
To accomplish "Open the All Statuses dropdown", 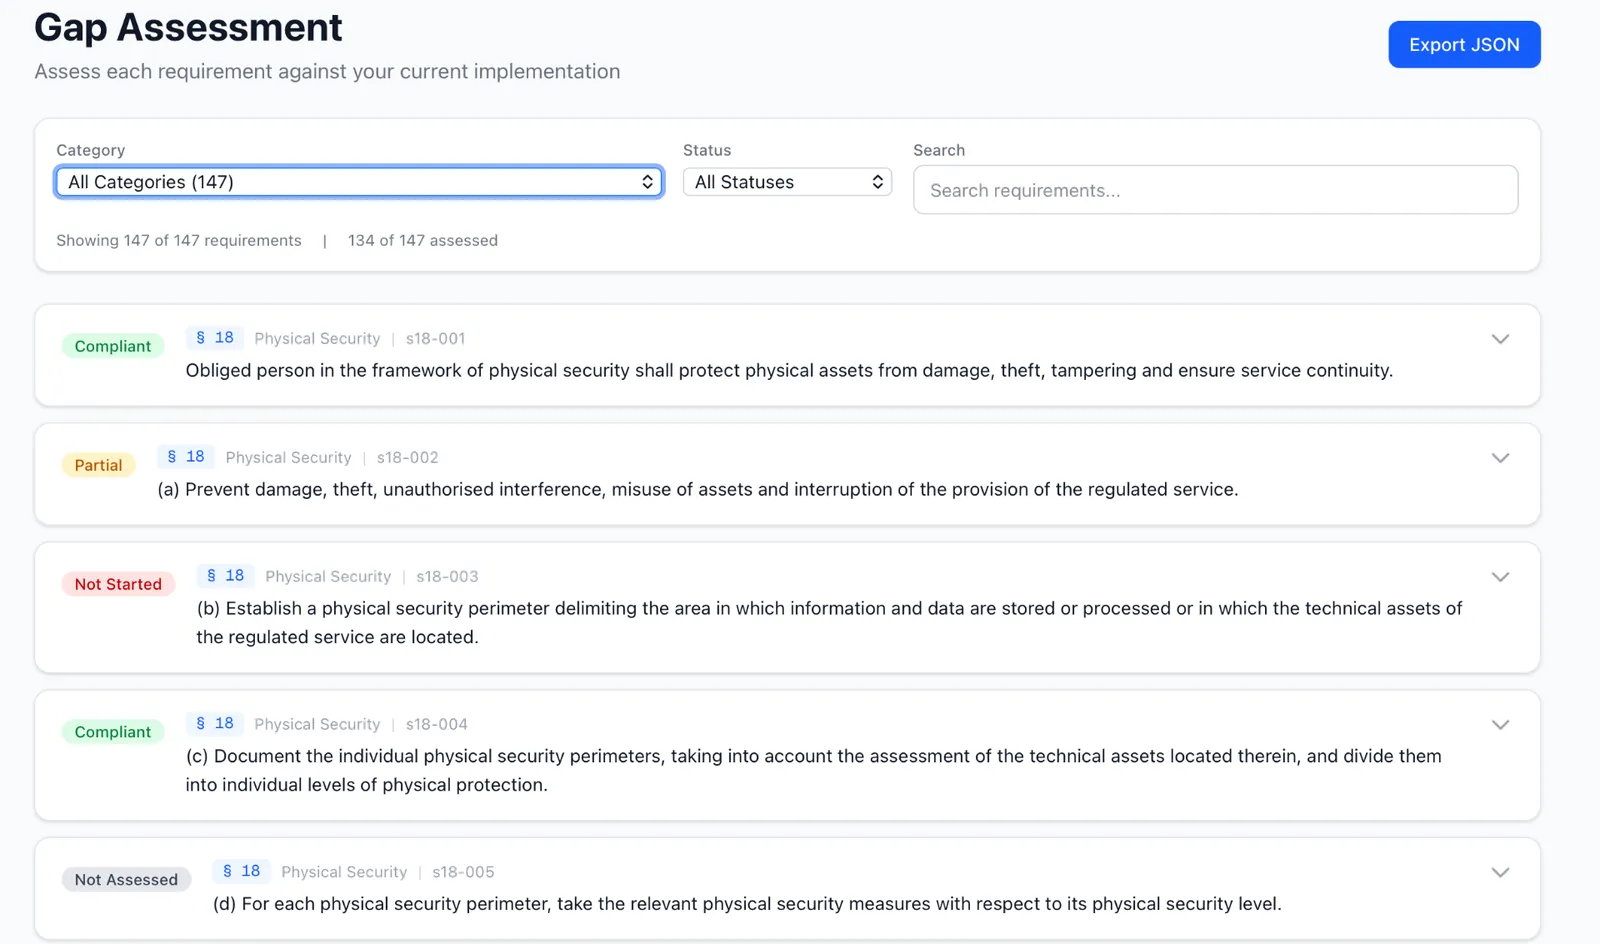I will coord(787,182).
